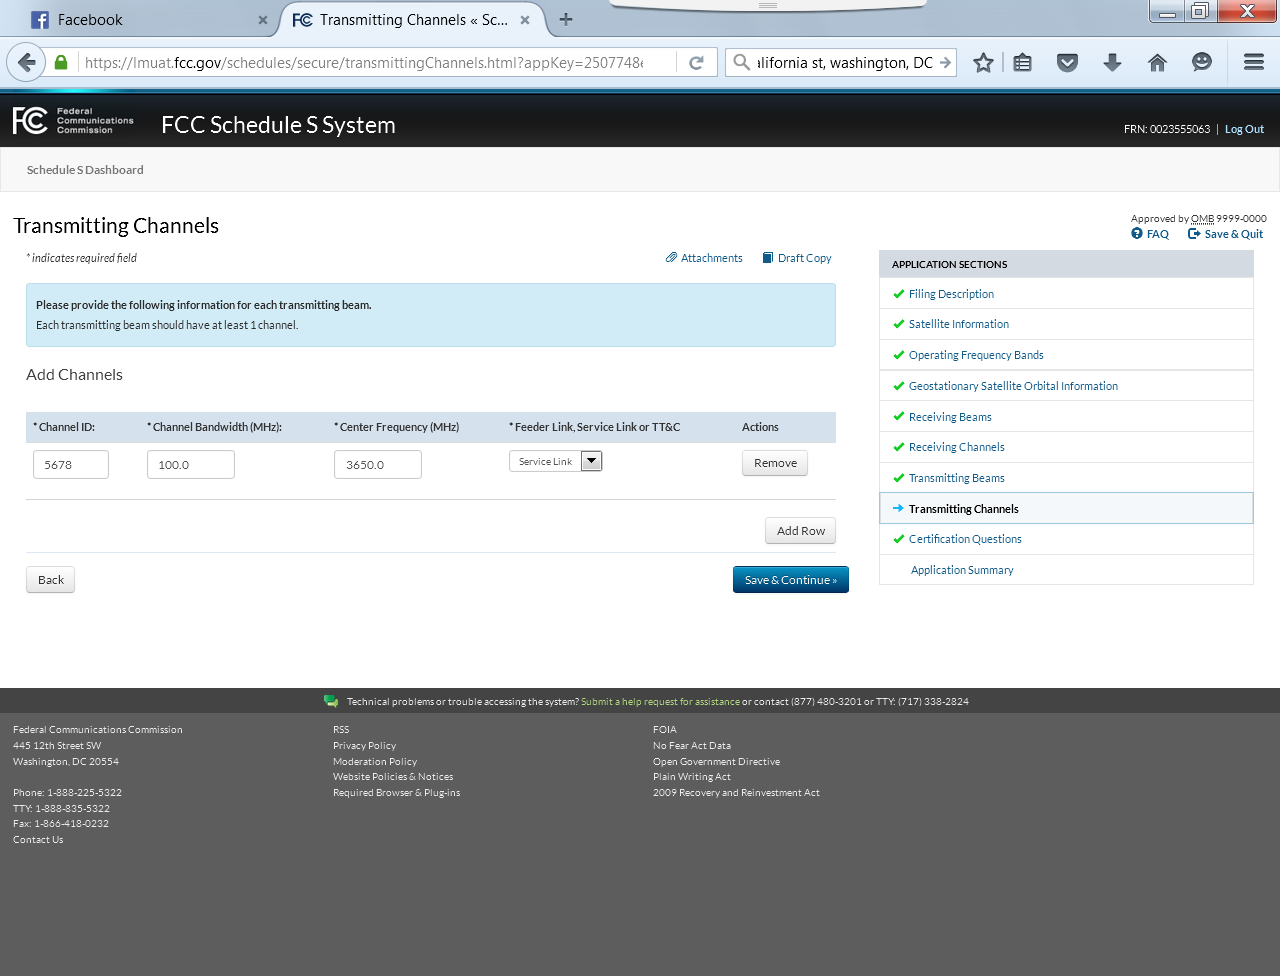Click Center Frequency field showing 3650.0

point(377,465)
